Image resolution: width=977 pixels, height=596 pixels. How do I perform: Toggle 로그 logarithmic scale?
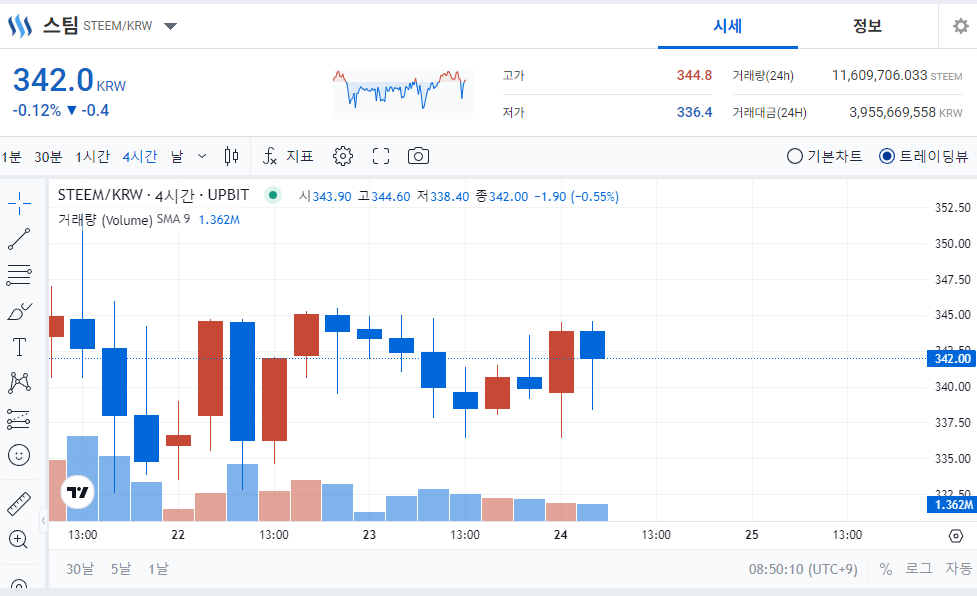click(x=918, y=568)
